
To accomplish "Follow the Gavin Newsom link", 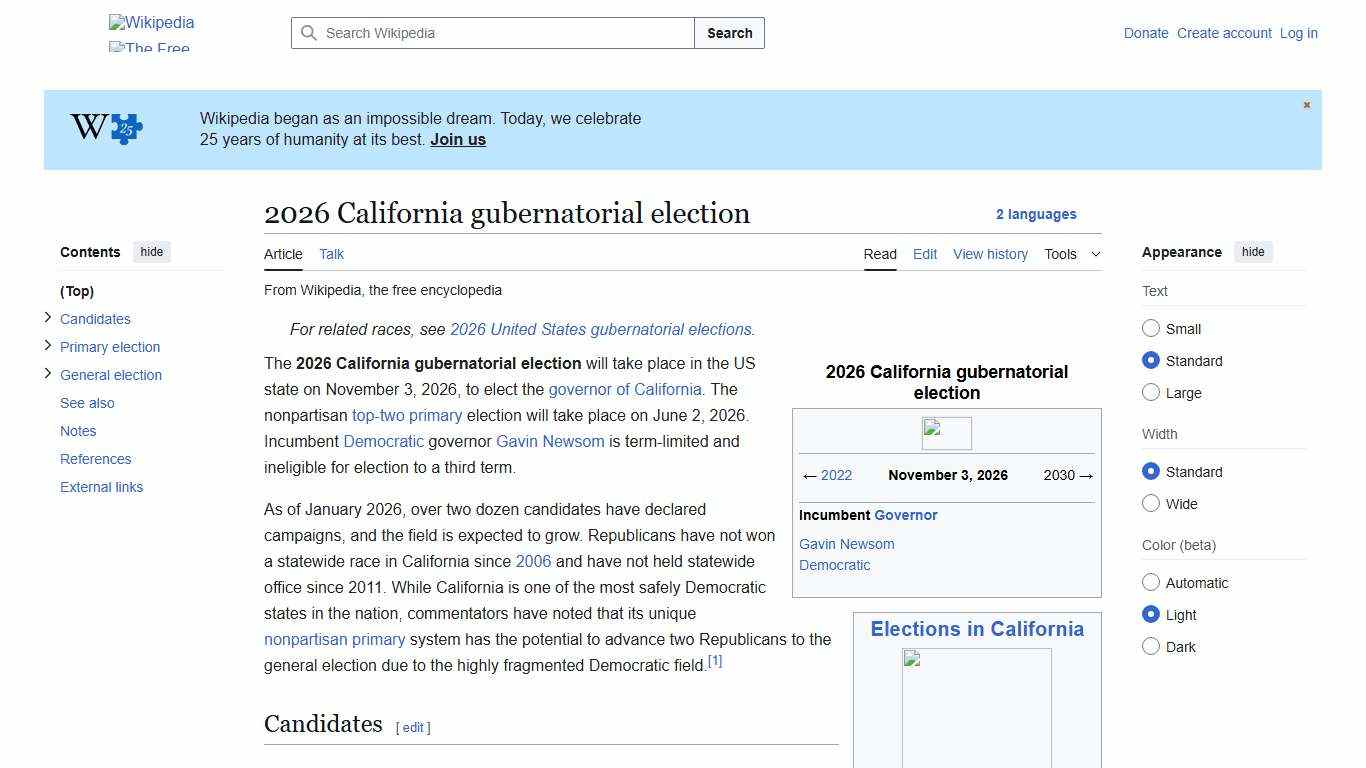I will point(549,441).
